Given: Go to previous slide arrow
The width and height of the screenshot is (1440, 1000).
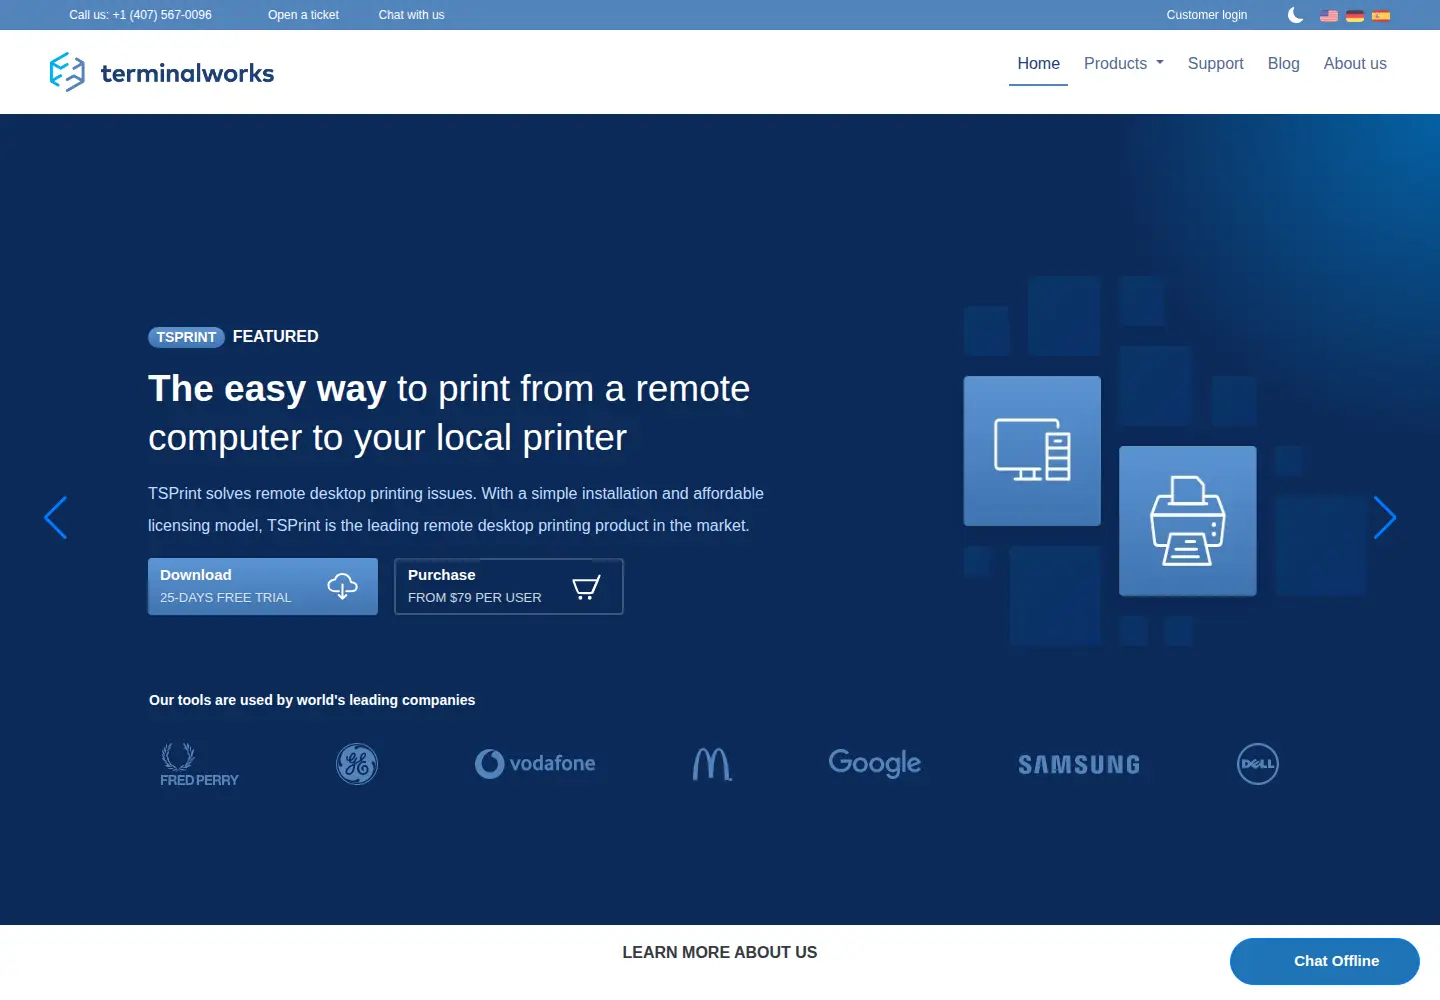Looking at the screenshot, I should 56,518.
